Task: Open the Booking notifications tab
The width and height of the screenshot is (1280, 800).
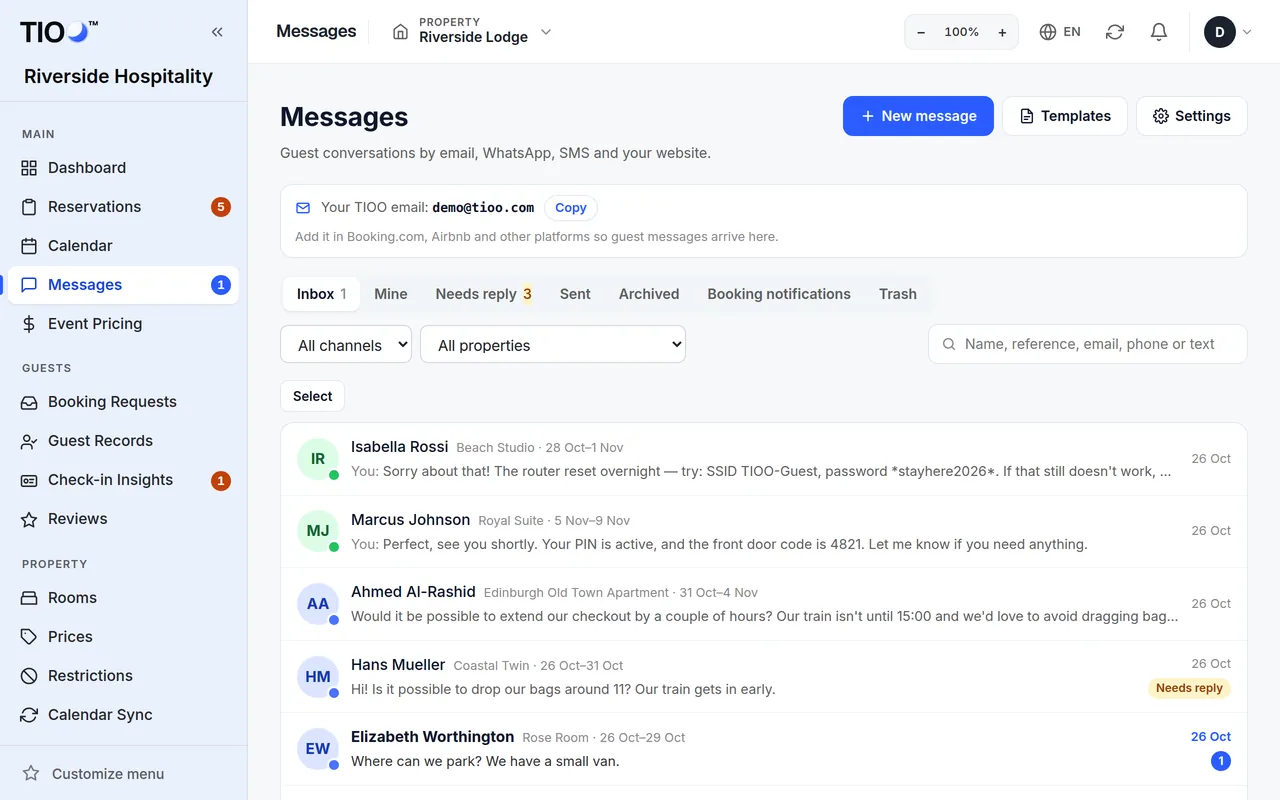Action: (x=779, y=294)
